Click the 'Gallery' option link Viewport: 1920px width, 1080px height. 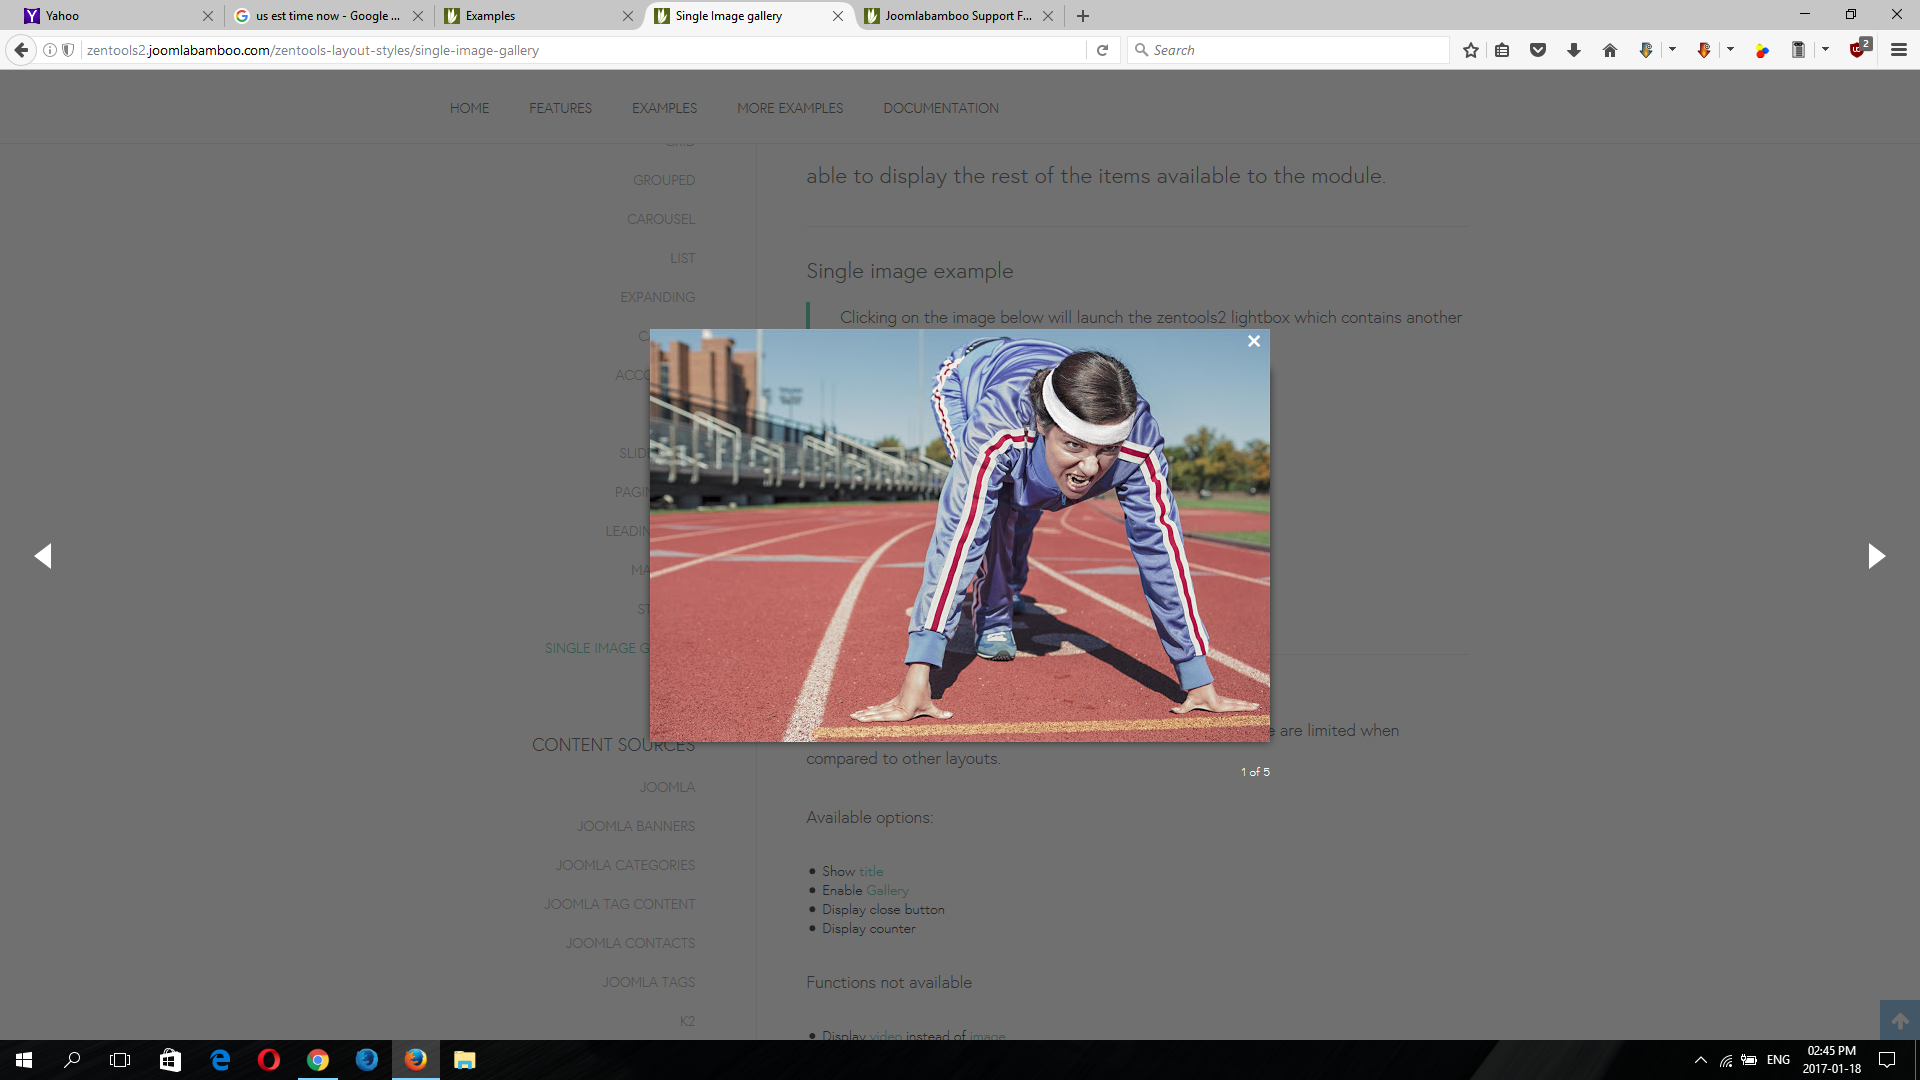click(x=887, y=890)
